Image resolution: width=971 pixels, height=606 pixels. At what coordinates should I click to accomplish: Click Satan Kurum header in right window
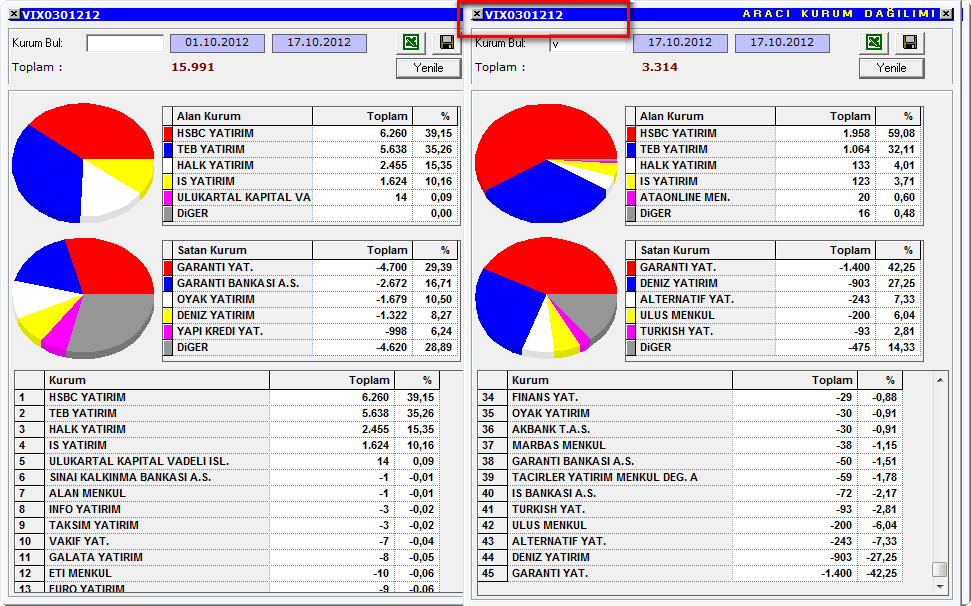click(x=706, y=250)
